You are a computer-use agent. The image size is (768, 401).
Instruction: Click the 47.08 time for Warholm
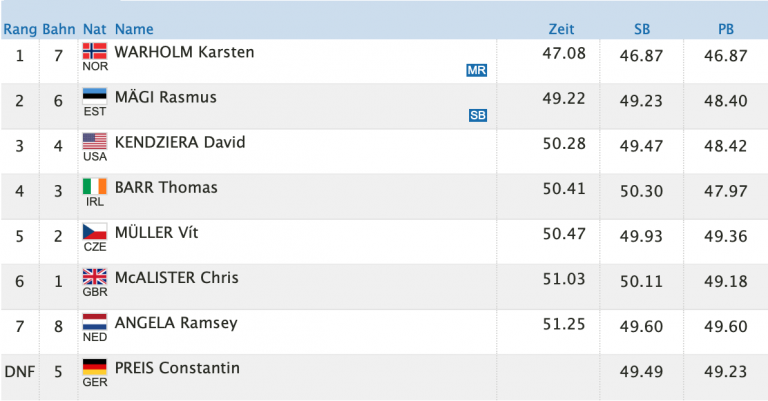point(564,53)
